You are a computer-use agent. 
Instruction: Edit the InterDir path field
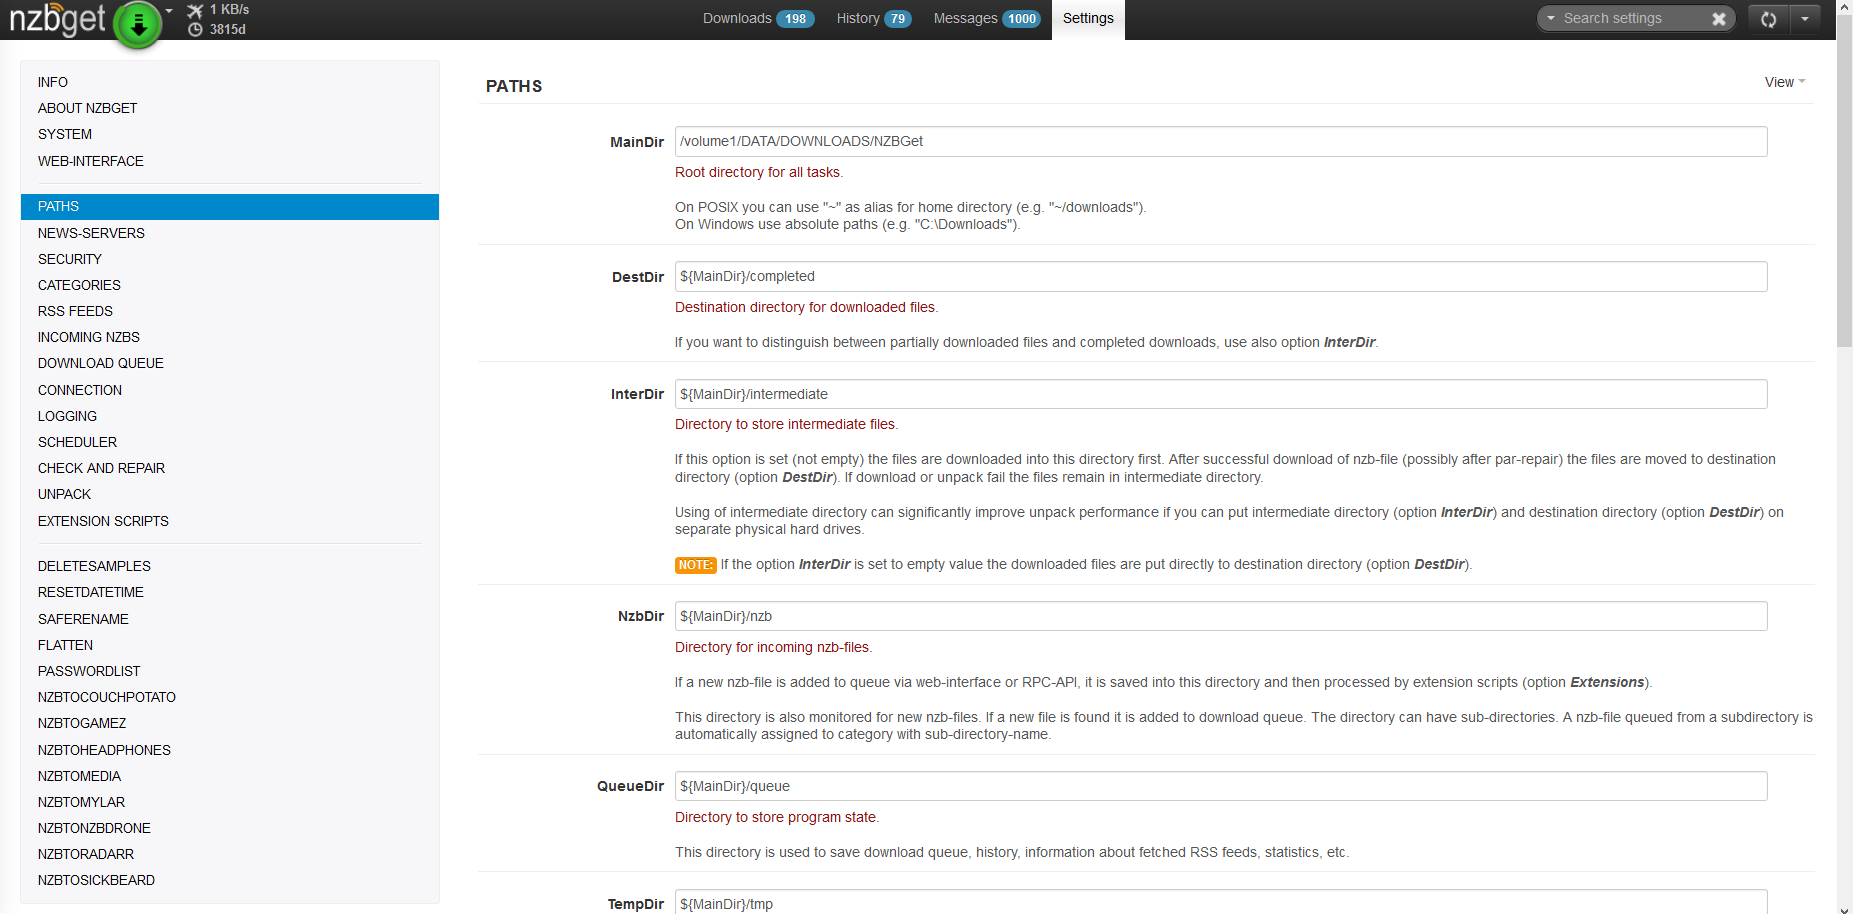[1221, 394]
